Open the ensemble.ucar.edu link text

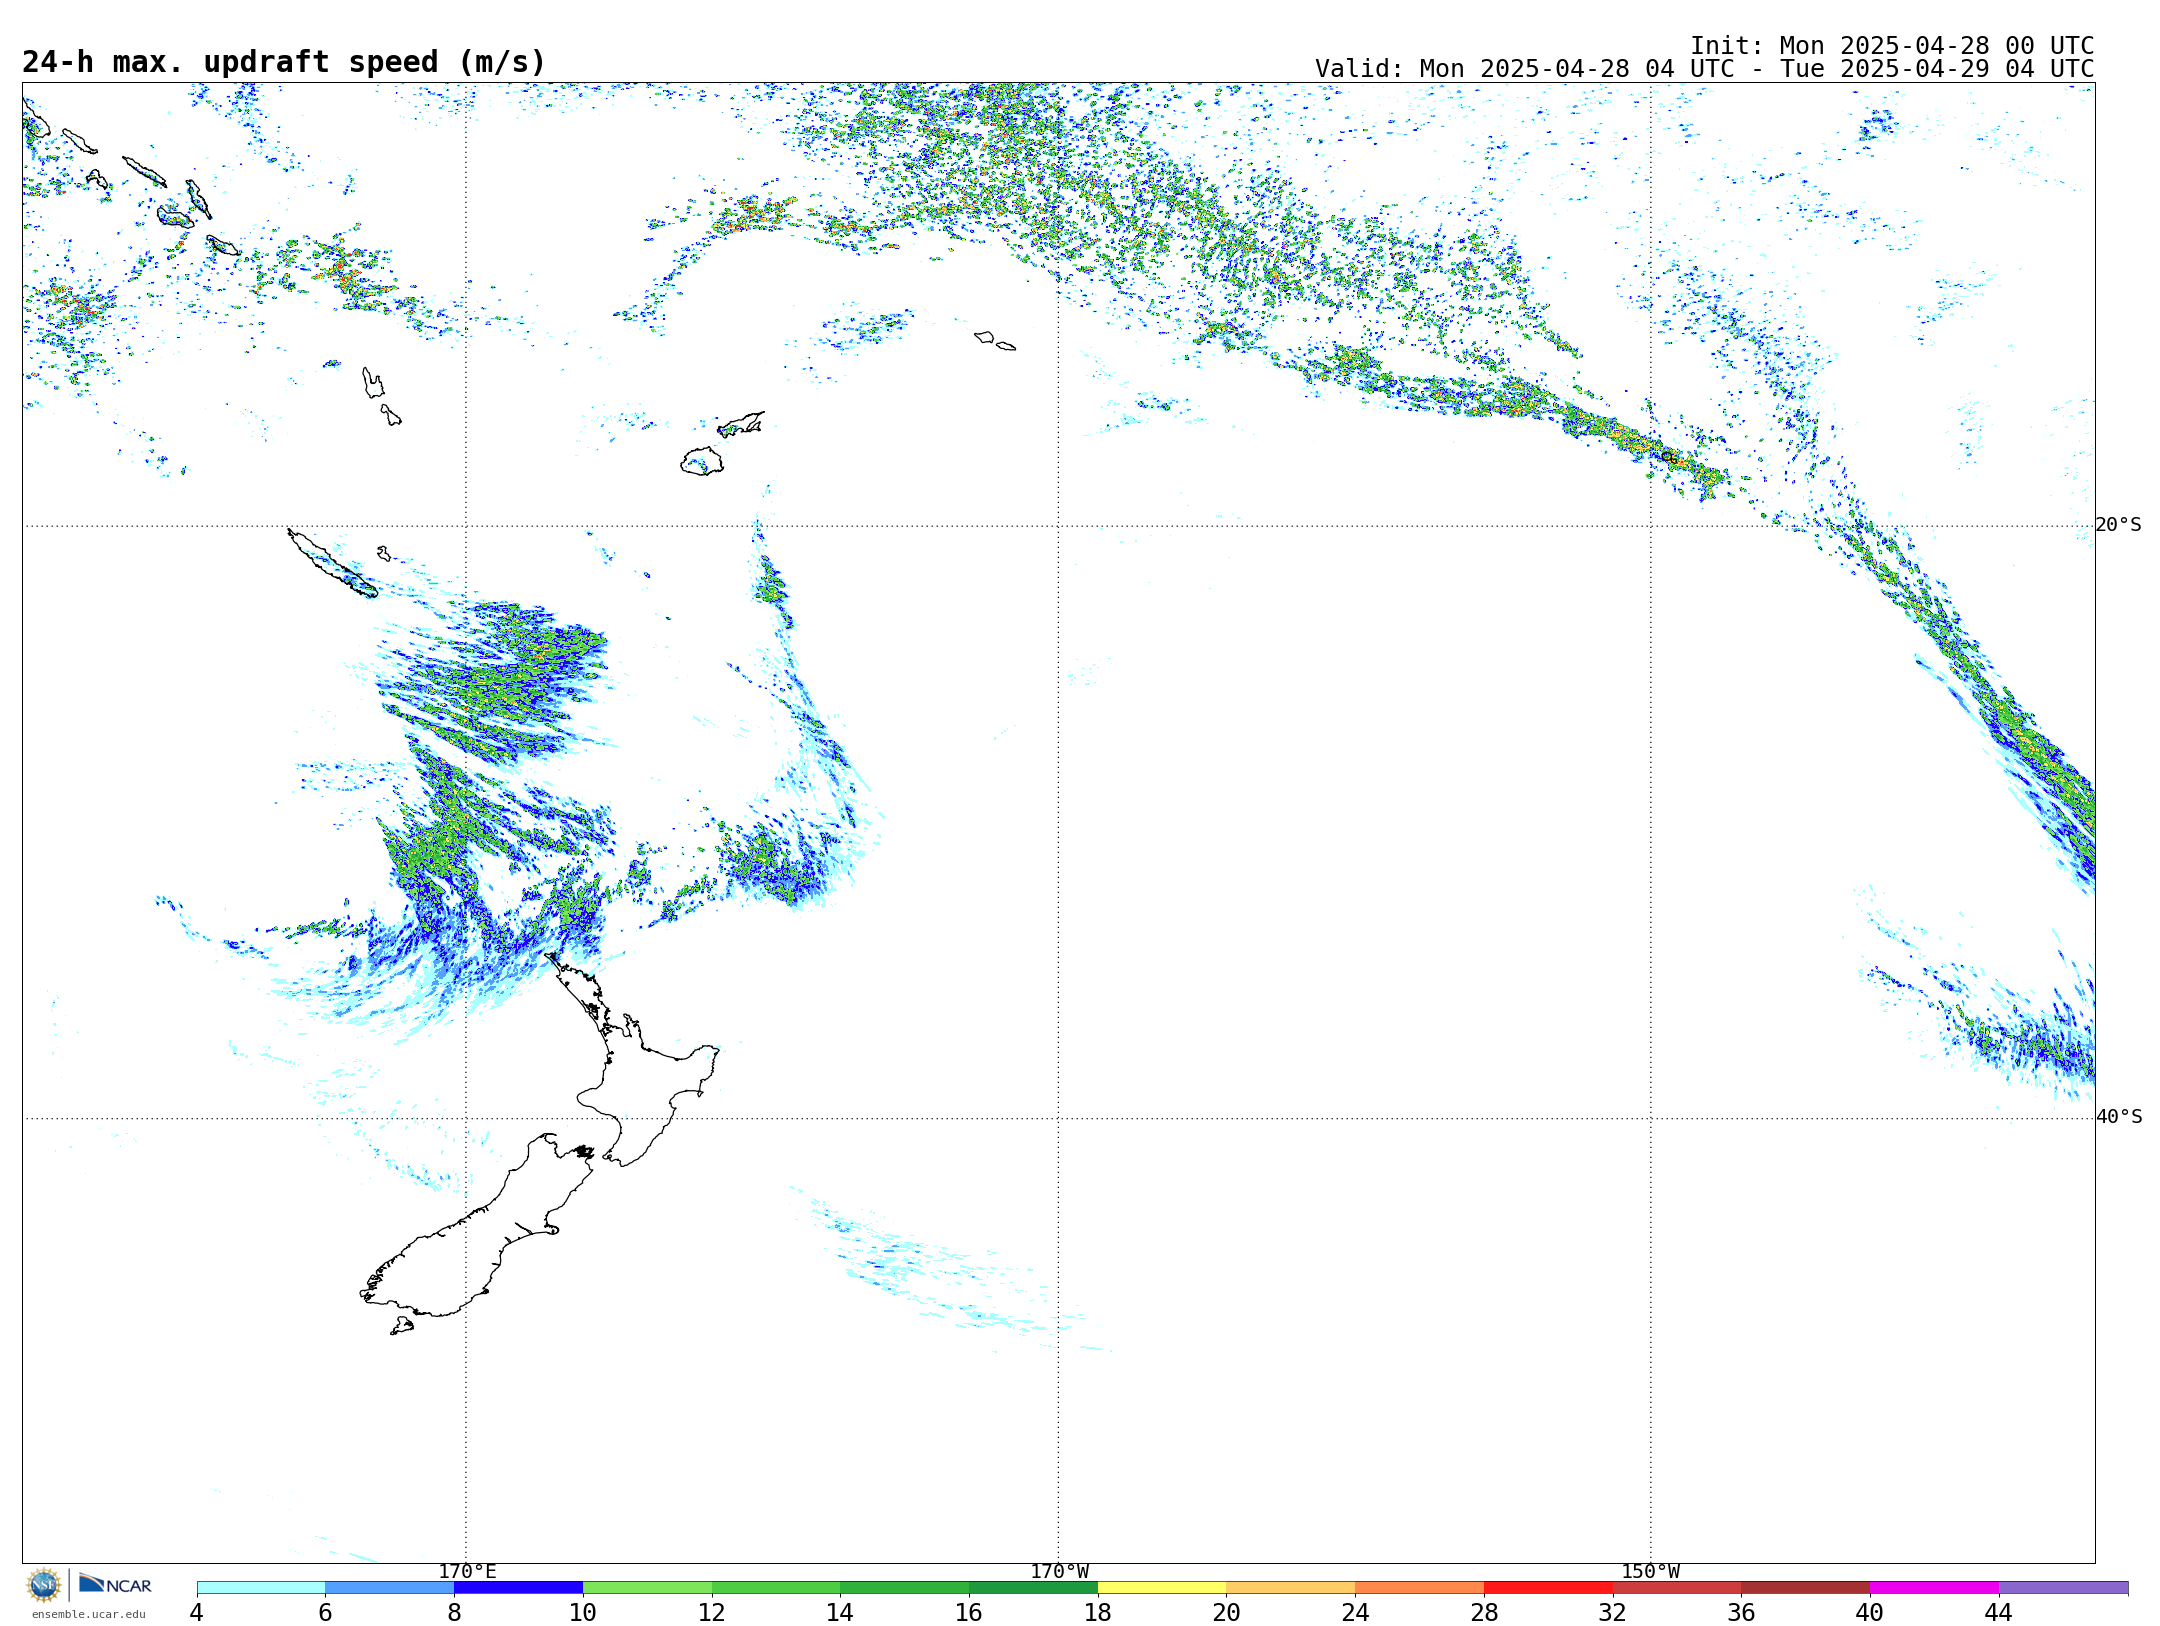pyautogui.click(x=88, y=1614)
